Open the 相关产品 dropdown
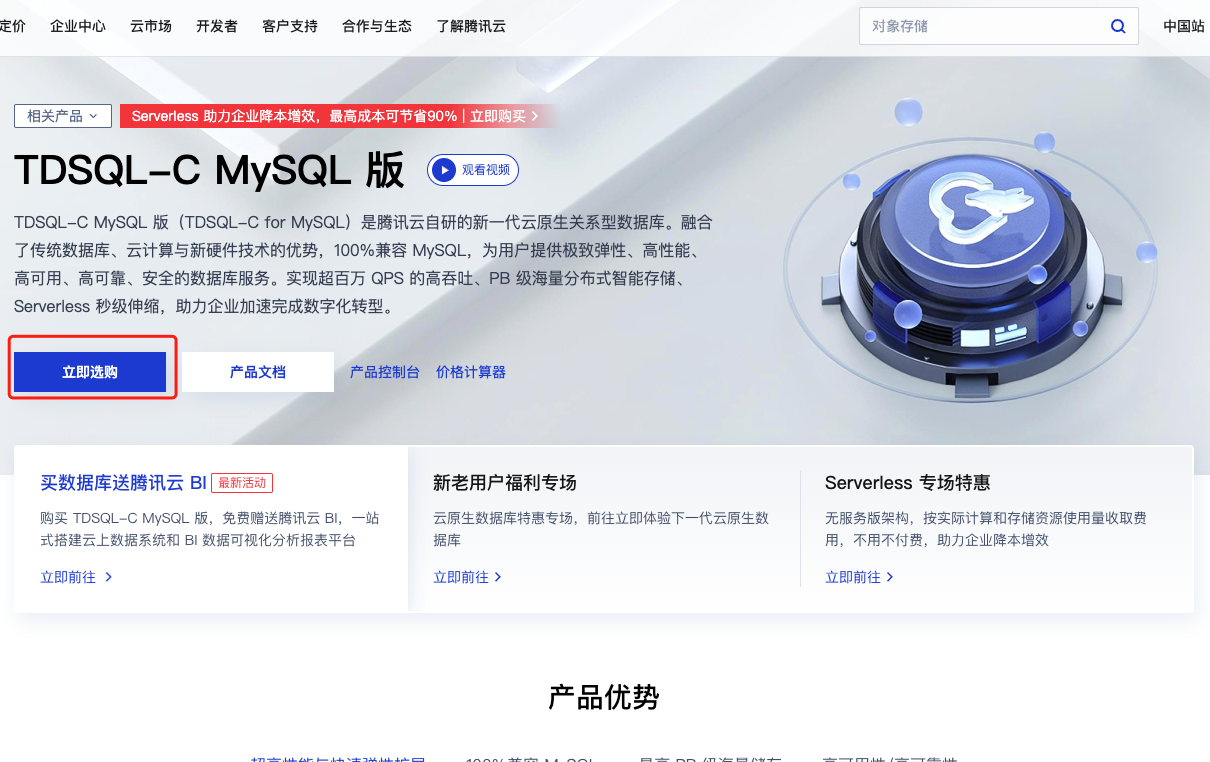The width and height of the screenshot is (1210, 762). point(62,116)
